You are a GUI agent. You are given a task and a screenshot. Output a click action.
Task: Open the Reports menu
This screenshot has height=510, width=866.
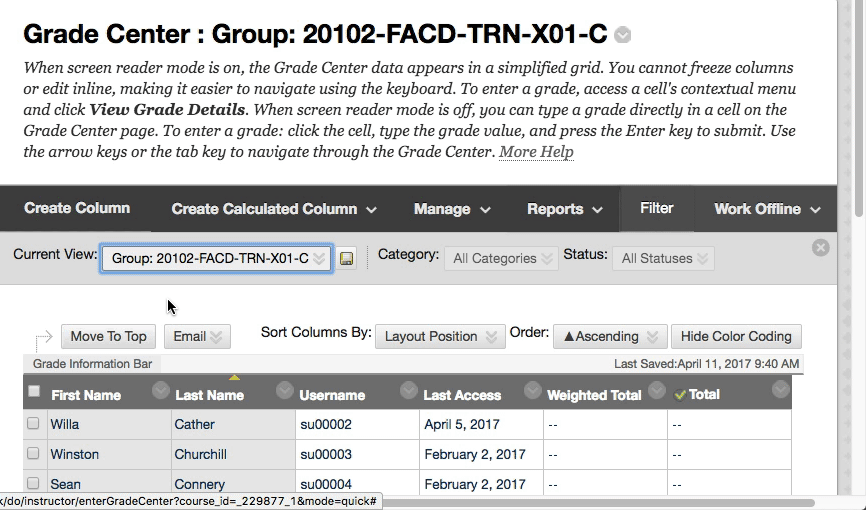tap(565, 209)
